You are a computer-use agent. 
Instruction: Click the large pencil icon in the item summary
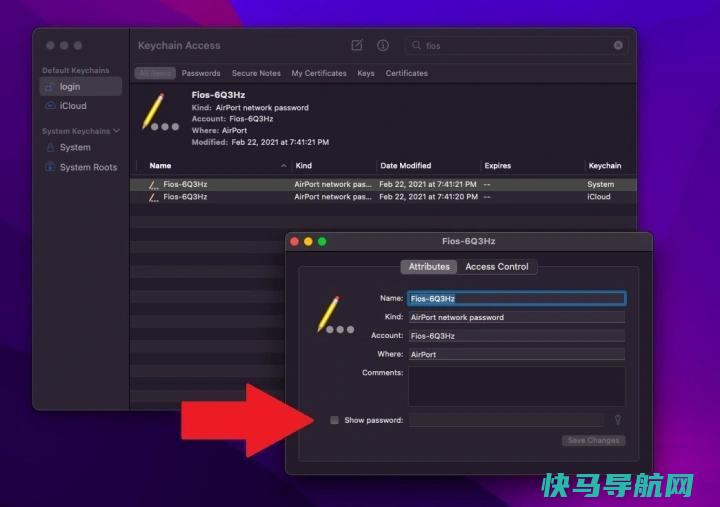160,112
